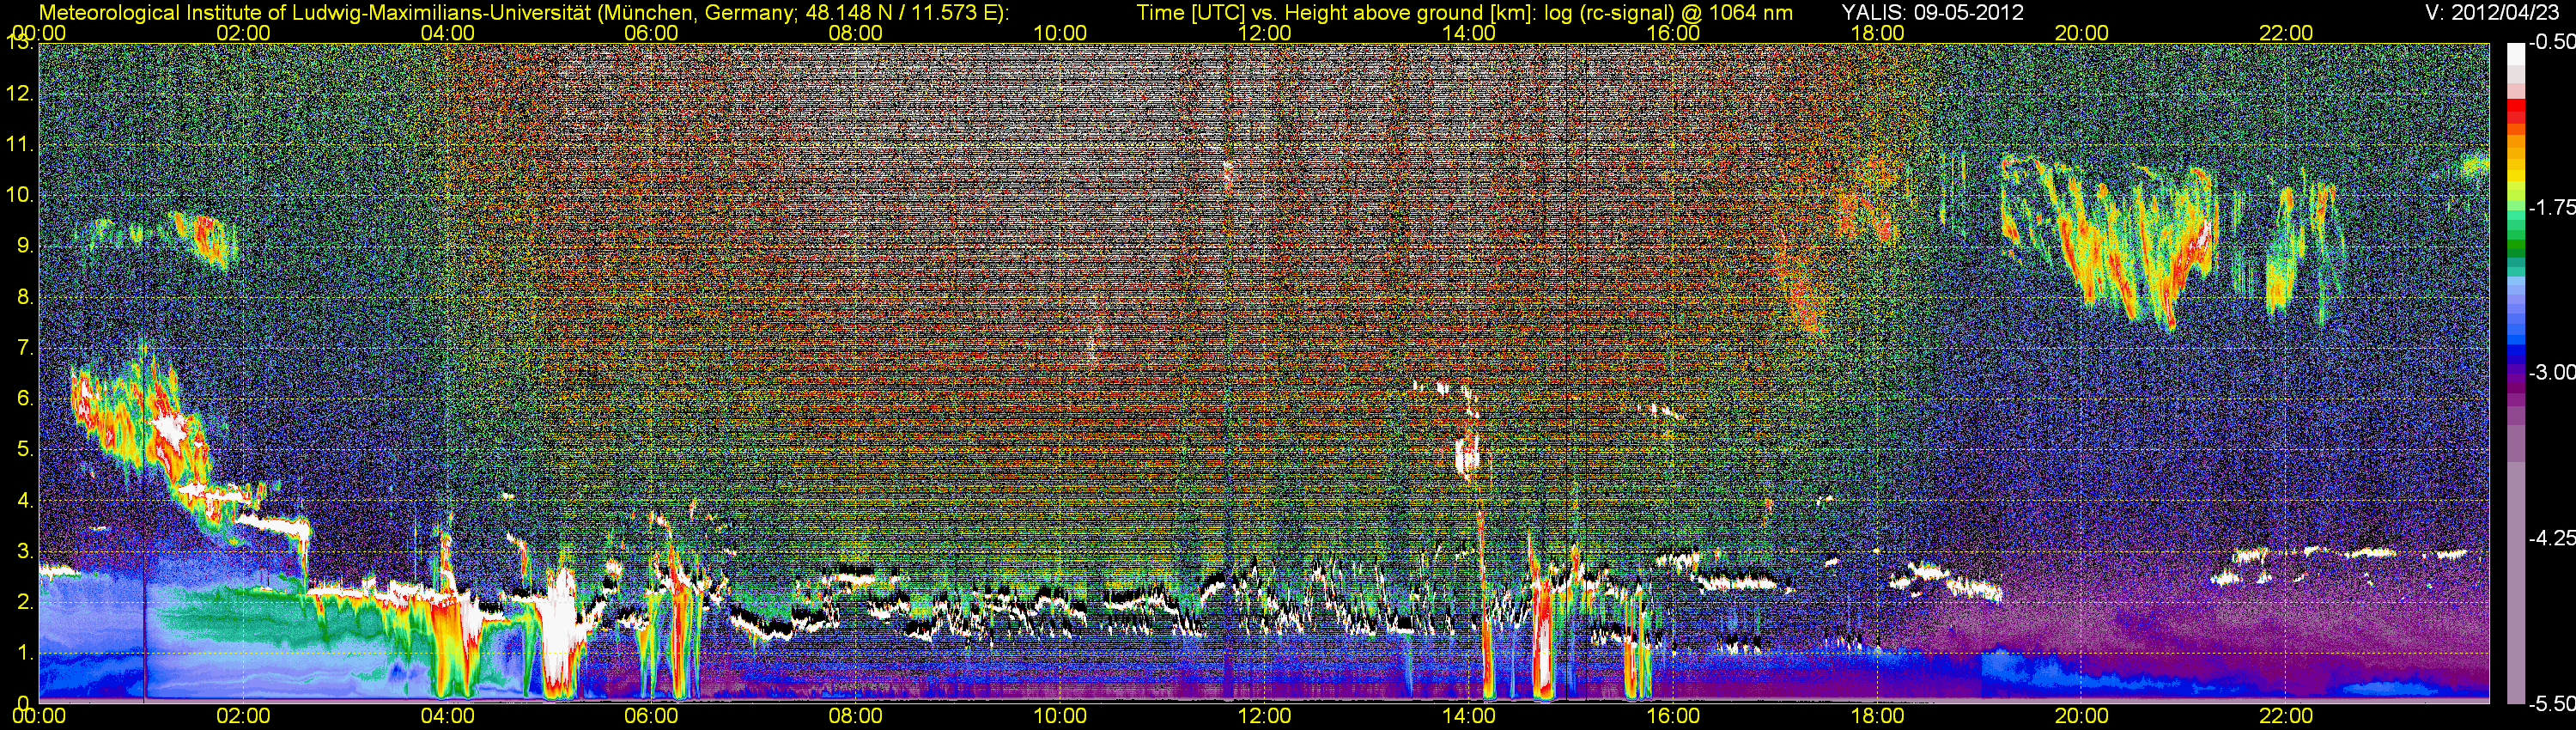Select the 18:00 label on the bottom time axis
Viewport: 2576px width, 730px height.
(x=1877, y=716)
